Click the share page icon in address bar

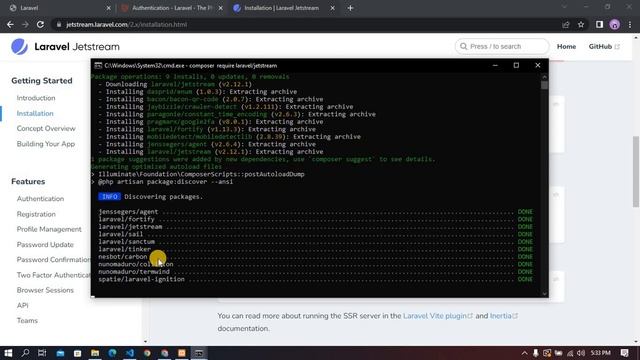point(566,24)
